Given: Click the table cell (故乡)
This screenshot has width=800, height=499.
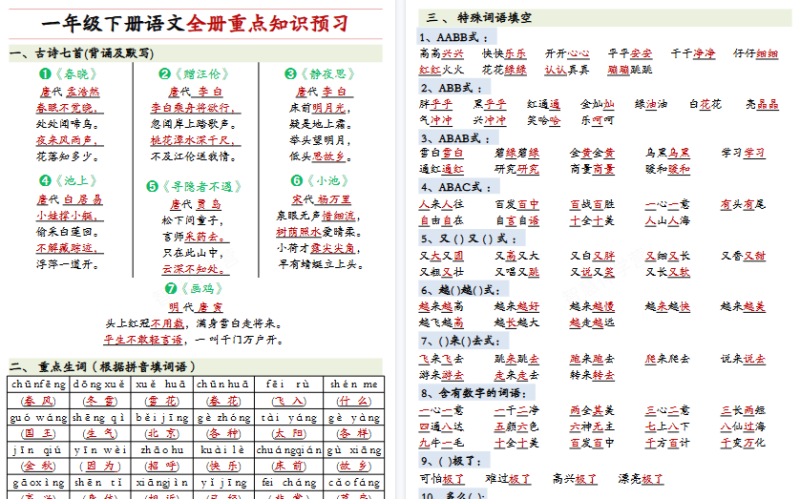Looking at the screenshot, I should [354, 466].
